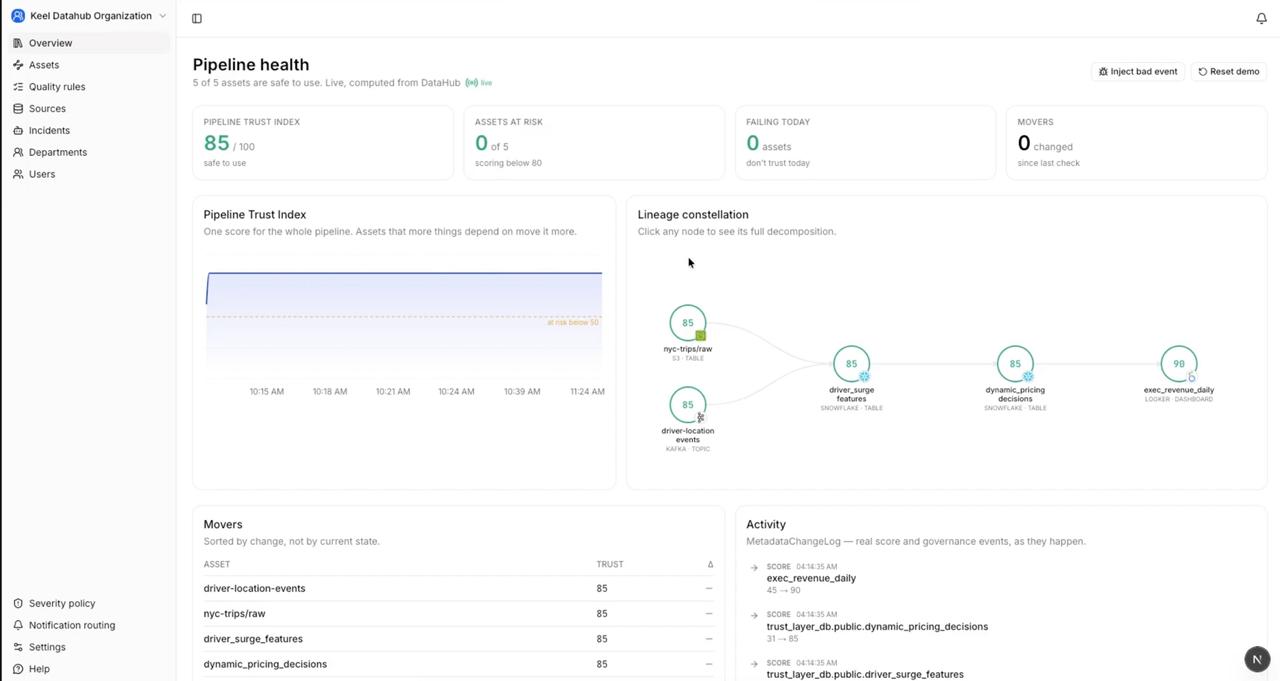The height and width of the screenshot is (681, 1280).
Task: Click the Settings gear icon
Action: pos(18,647)
